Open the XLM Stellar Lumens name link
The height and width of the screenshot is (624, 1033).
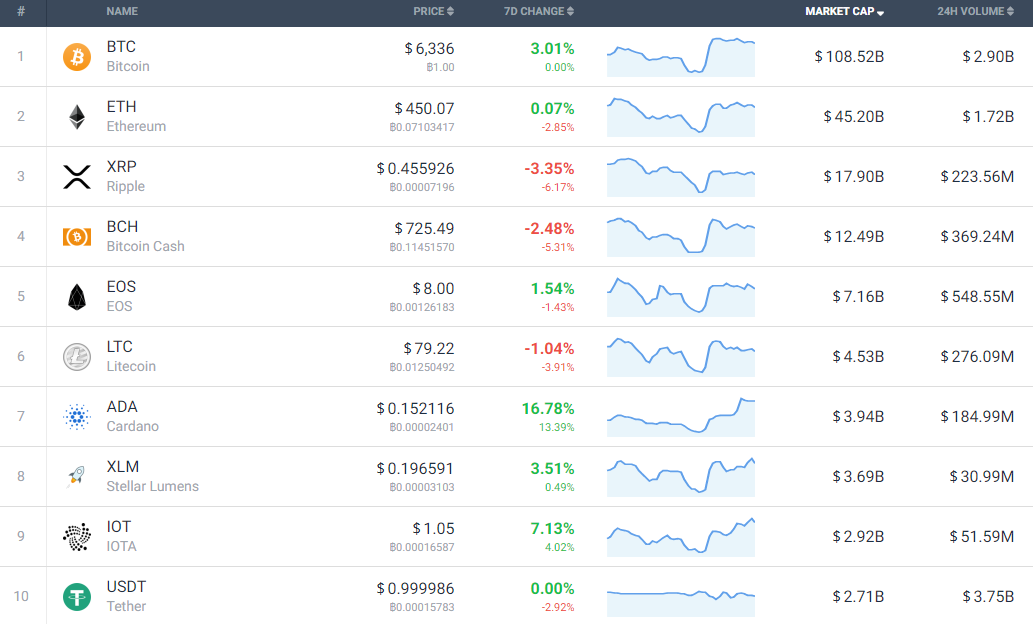pyautogui.click(x=152, y=476)
